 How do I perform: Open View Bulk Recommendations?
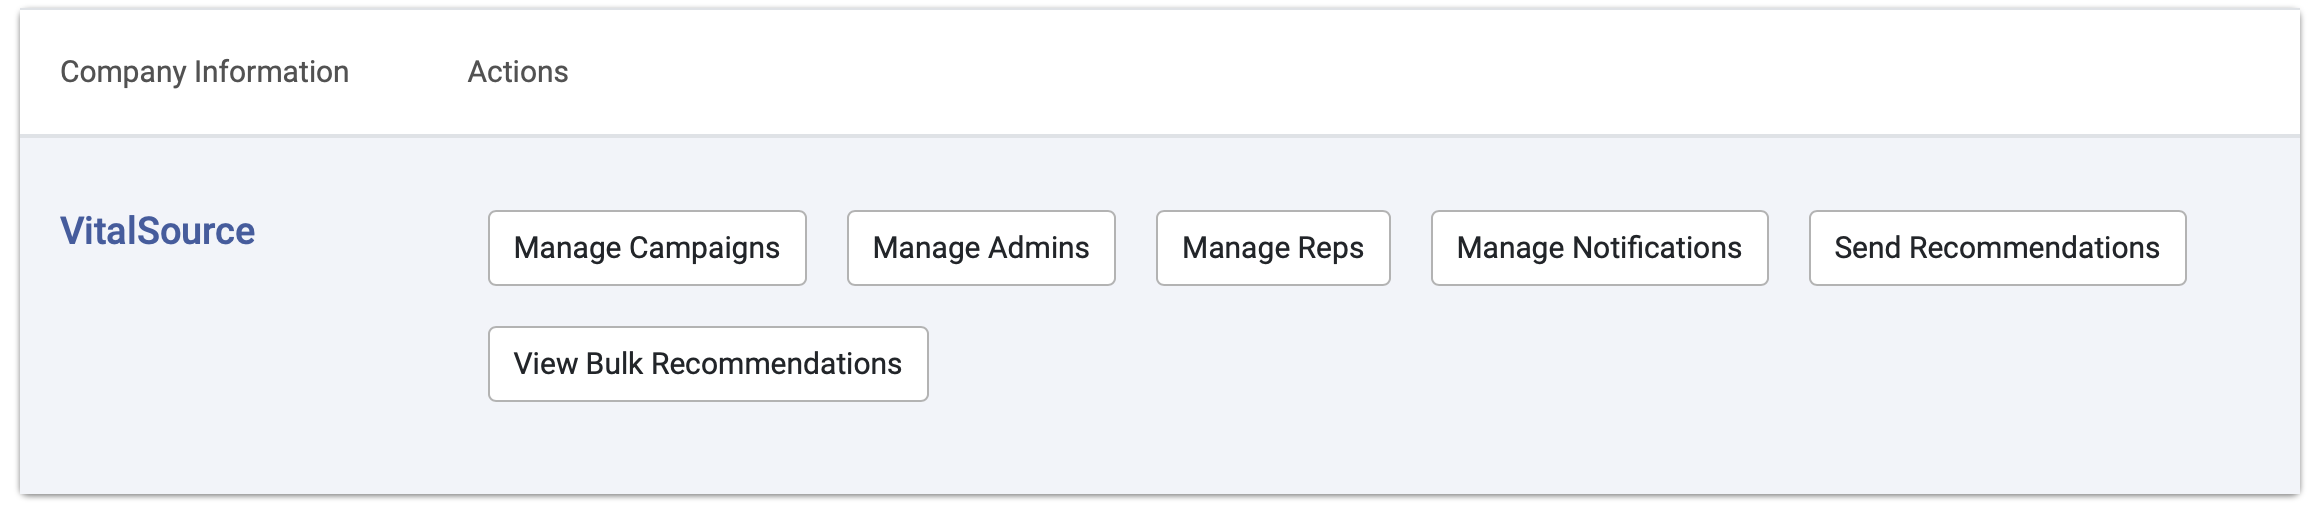click(708, 364)
